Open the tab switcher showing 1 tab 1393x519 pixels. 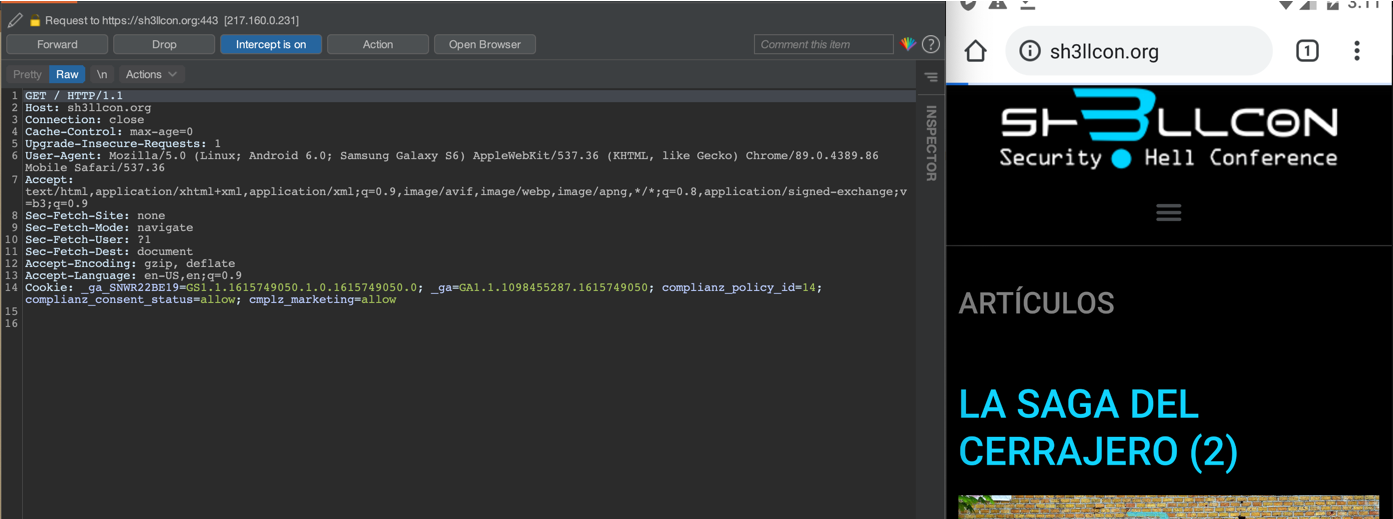click(1306, 51)
